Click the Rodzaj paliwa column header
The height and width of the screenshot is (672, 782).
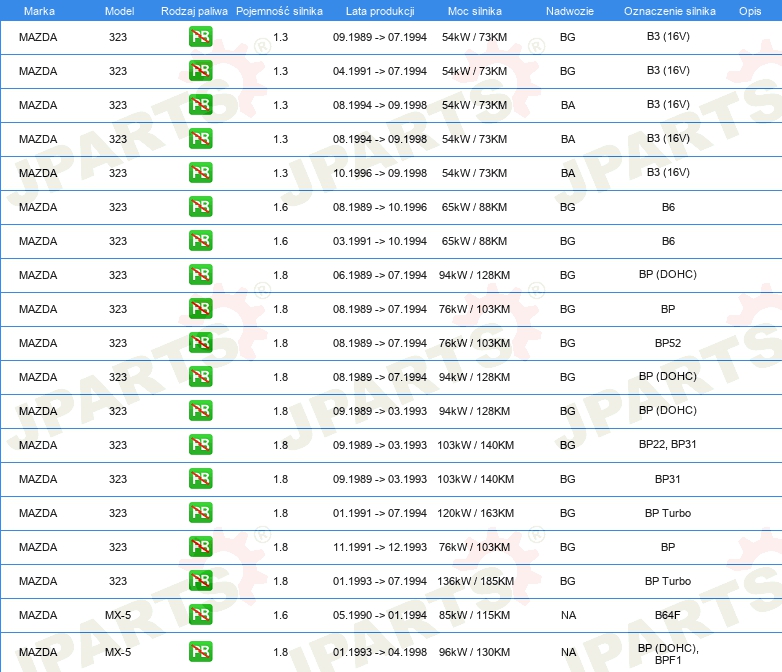pos(194,11)
